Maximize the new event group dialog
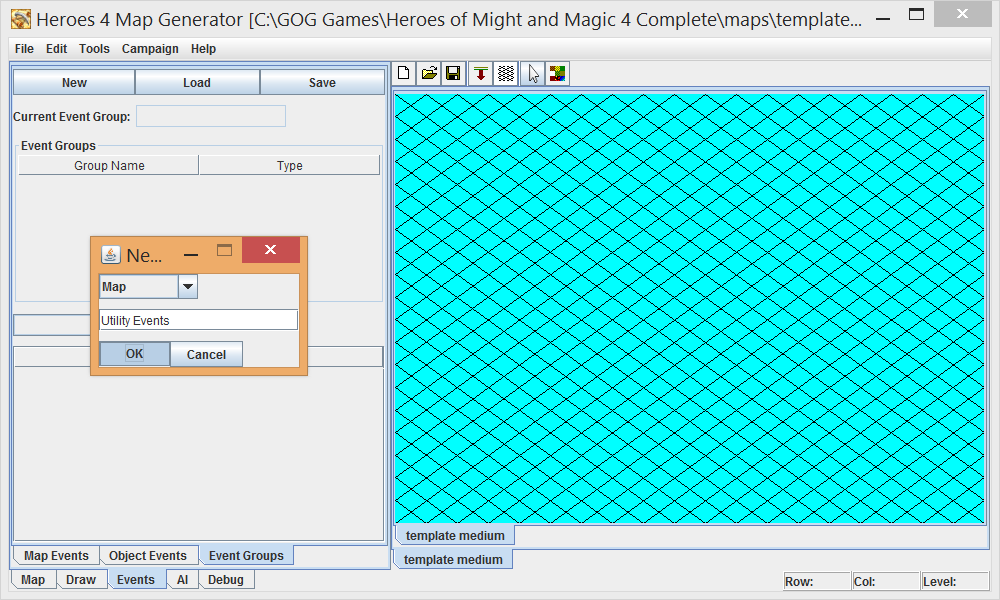Screen dimensions: 1000x600 click(224, 250)
